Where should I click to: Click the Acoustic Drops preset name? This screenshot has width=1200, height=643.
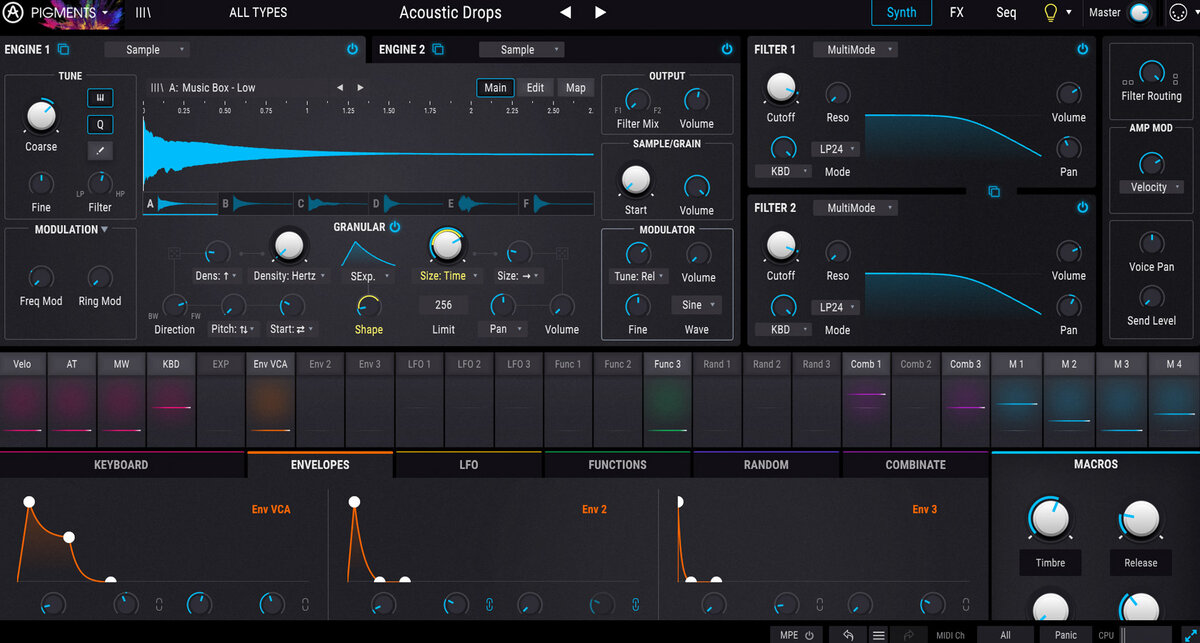click(450, 13)
